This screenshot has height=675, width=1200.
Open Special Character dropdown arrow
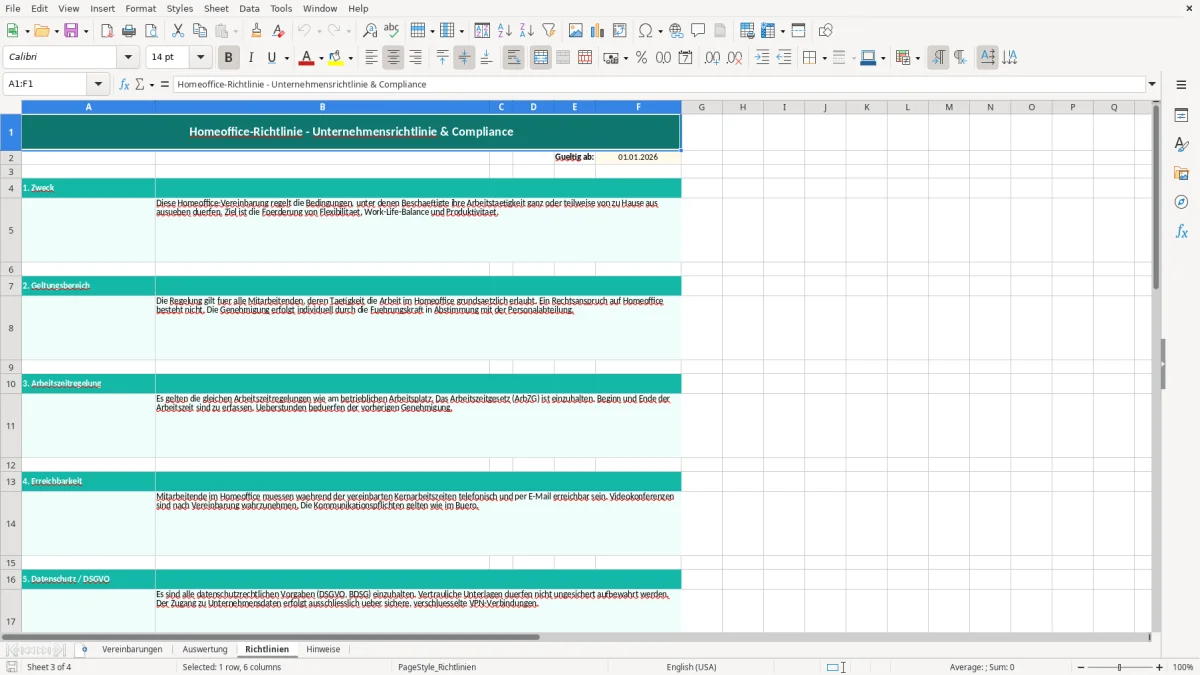click(660, 31)
